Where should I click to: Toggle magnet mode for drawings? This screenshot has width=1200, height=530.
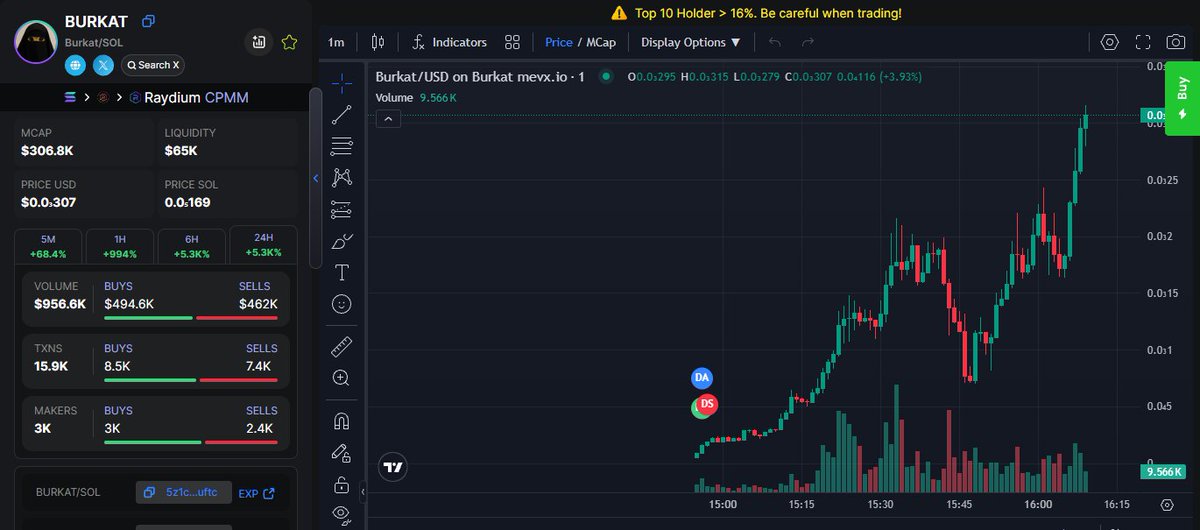pos(341,421)
